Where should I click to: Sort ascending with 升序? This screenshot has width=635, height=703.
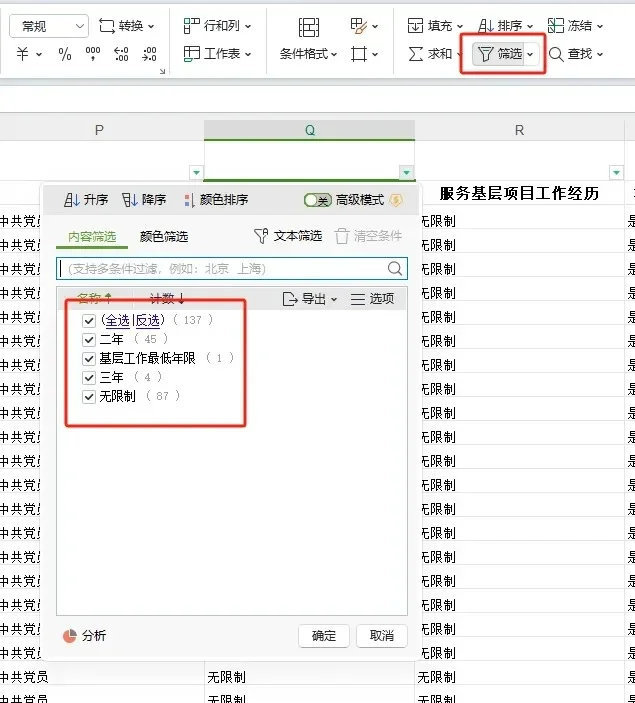point(86,200)
